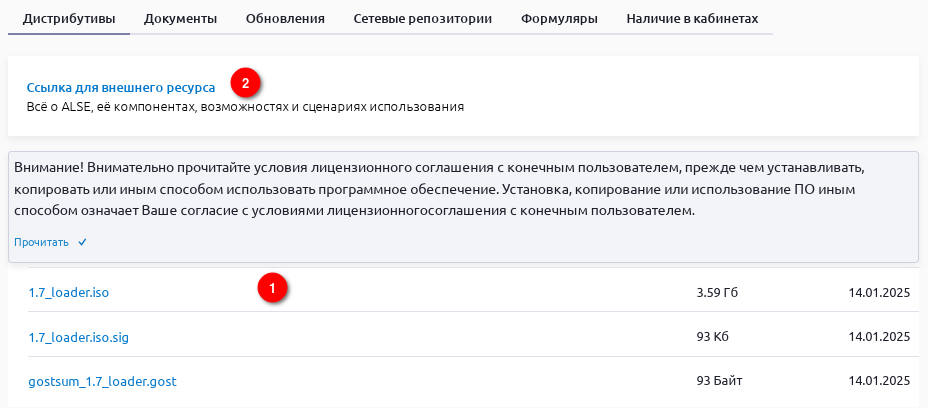This screenshot has width=928, height=408.
Task: Open the Ссылка для внешнего ресурса link
Action: [x=121, y=87]
